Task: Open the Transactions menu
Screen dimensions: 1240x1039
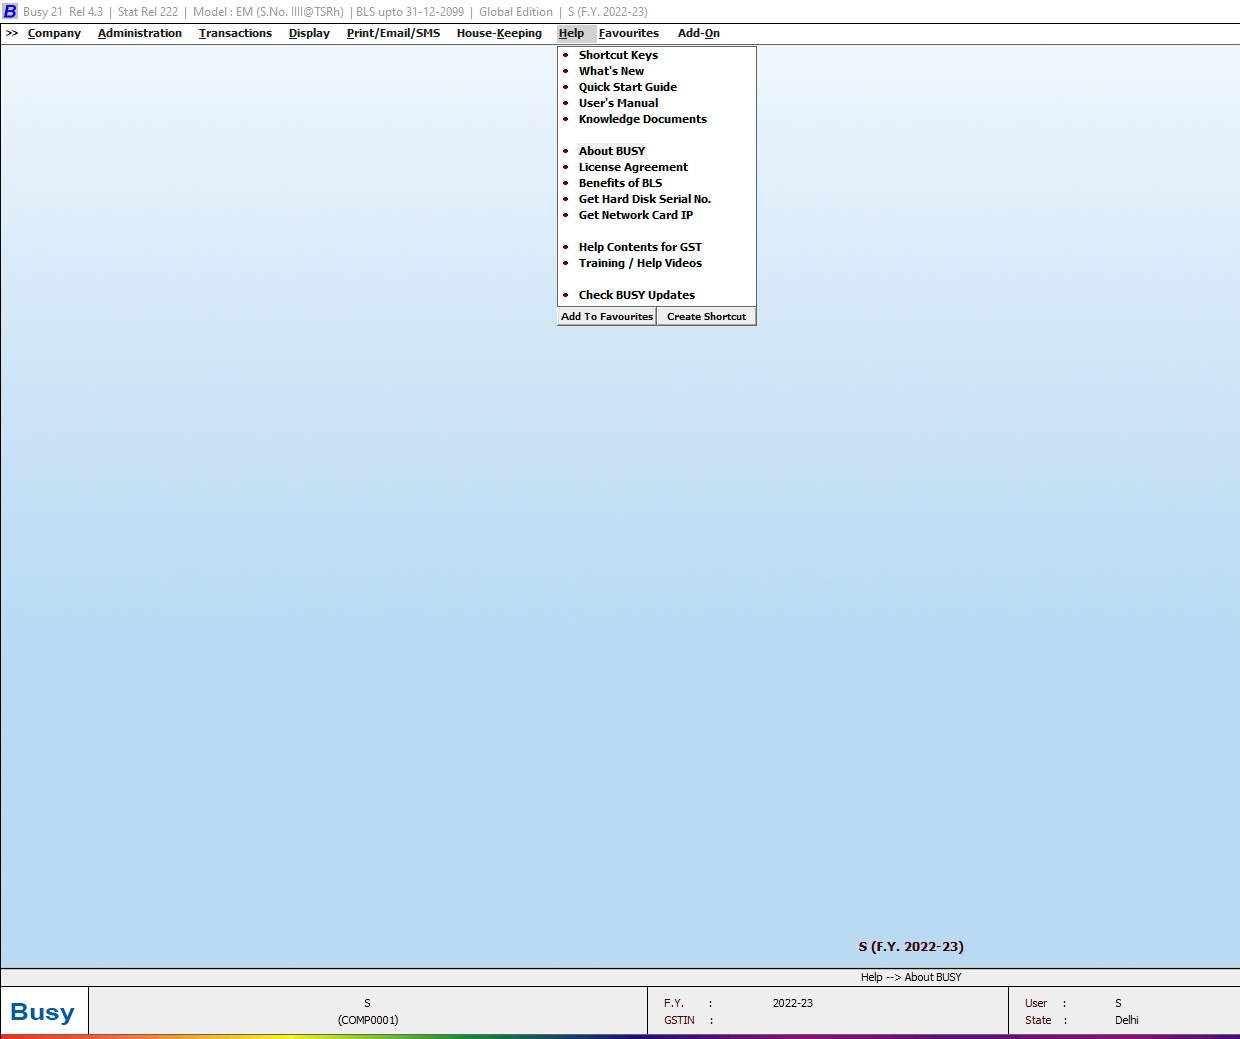Action: tap(235, 33)
